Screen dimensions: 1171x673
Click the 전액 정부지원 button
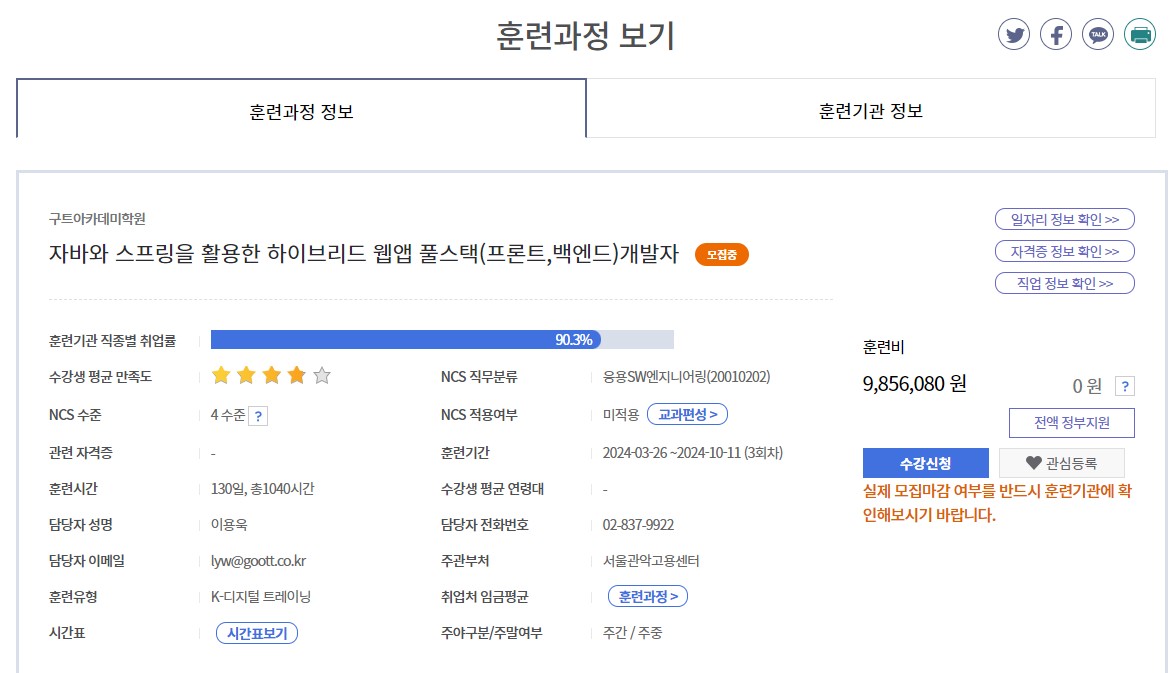click(1072, 423)
